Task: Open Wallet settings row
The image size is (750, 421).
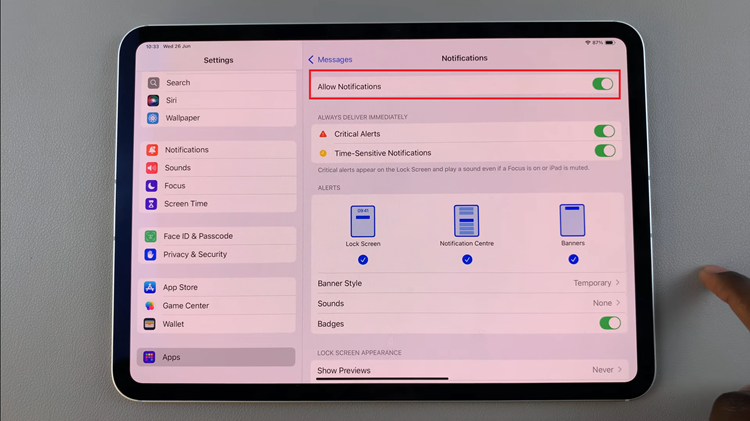Action: point(217,324)
